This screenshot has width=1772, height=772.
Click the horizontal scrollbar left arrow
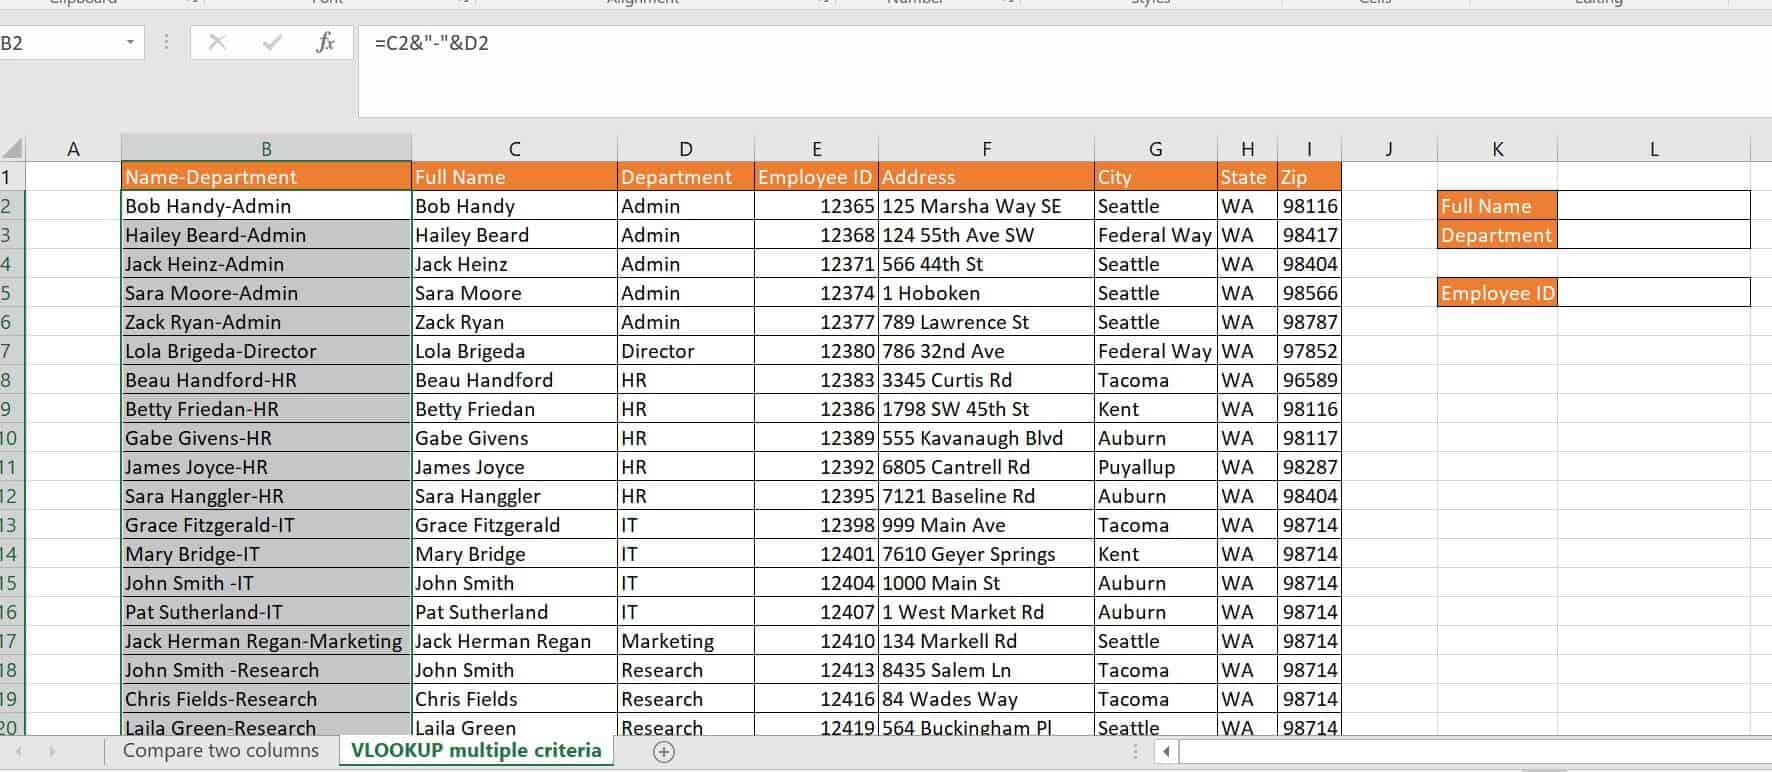[1166, 751]
